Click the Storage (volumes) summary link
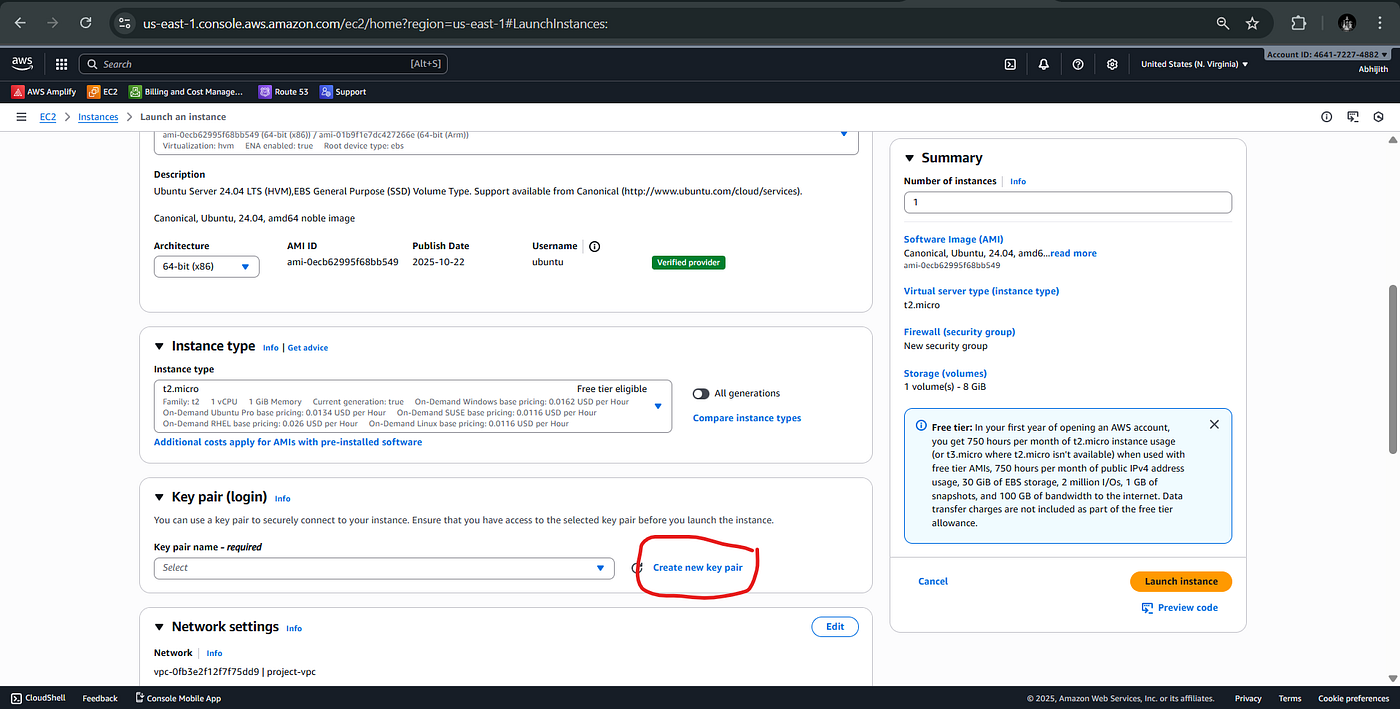This screenshot has width=1400, height=709. click(945, 373)
